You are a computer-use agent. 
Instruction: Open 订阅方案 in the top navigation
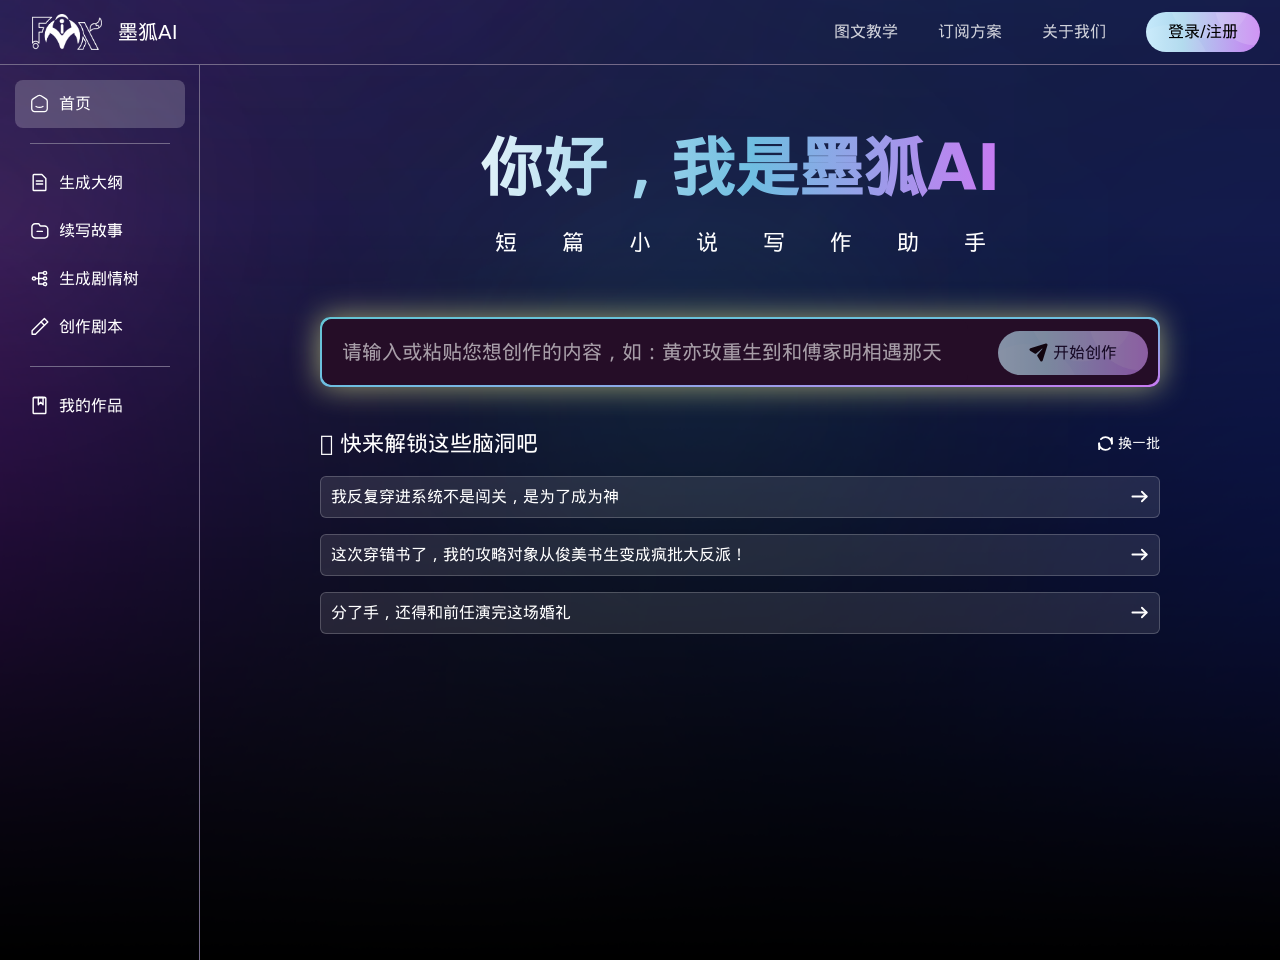(x=970, y=32)
